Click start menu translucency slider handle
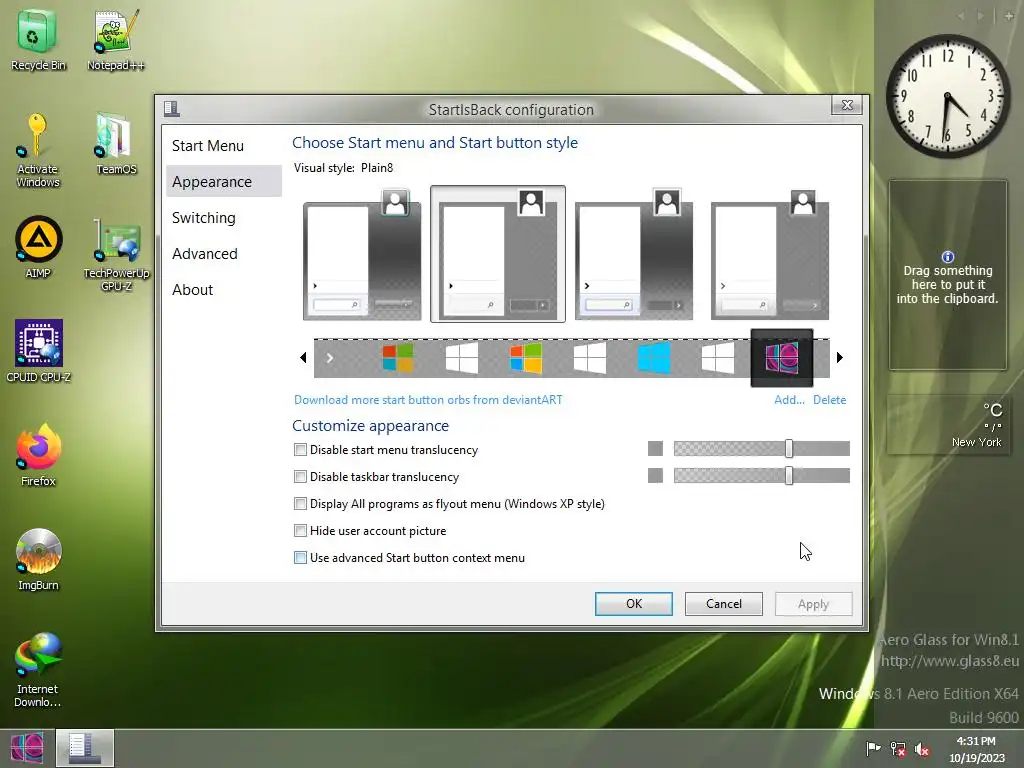The width and height of the screenshot is (1024, 768). click(x=789, y=448)
